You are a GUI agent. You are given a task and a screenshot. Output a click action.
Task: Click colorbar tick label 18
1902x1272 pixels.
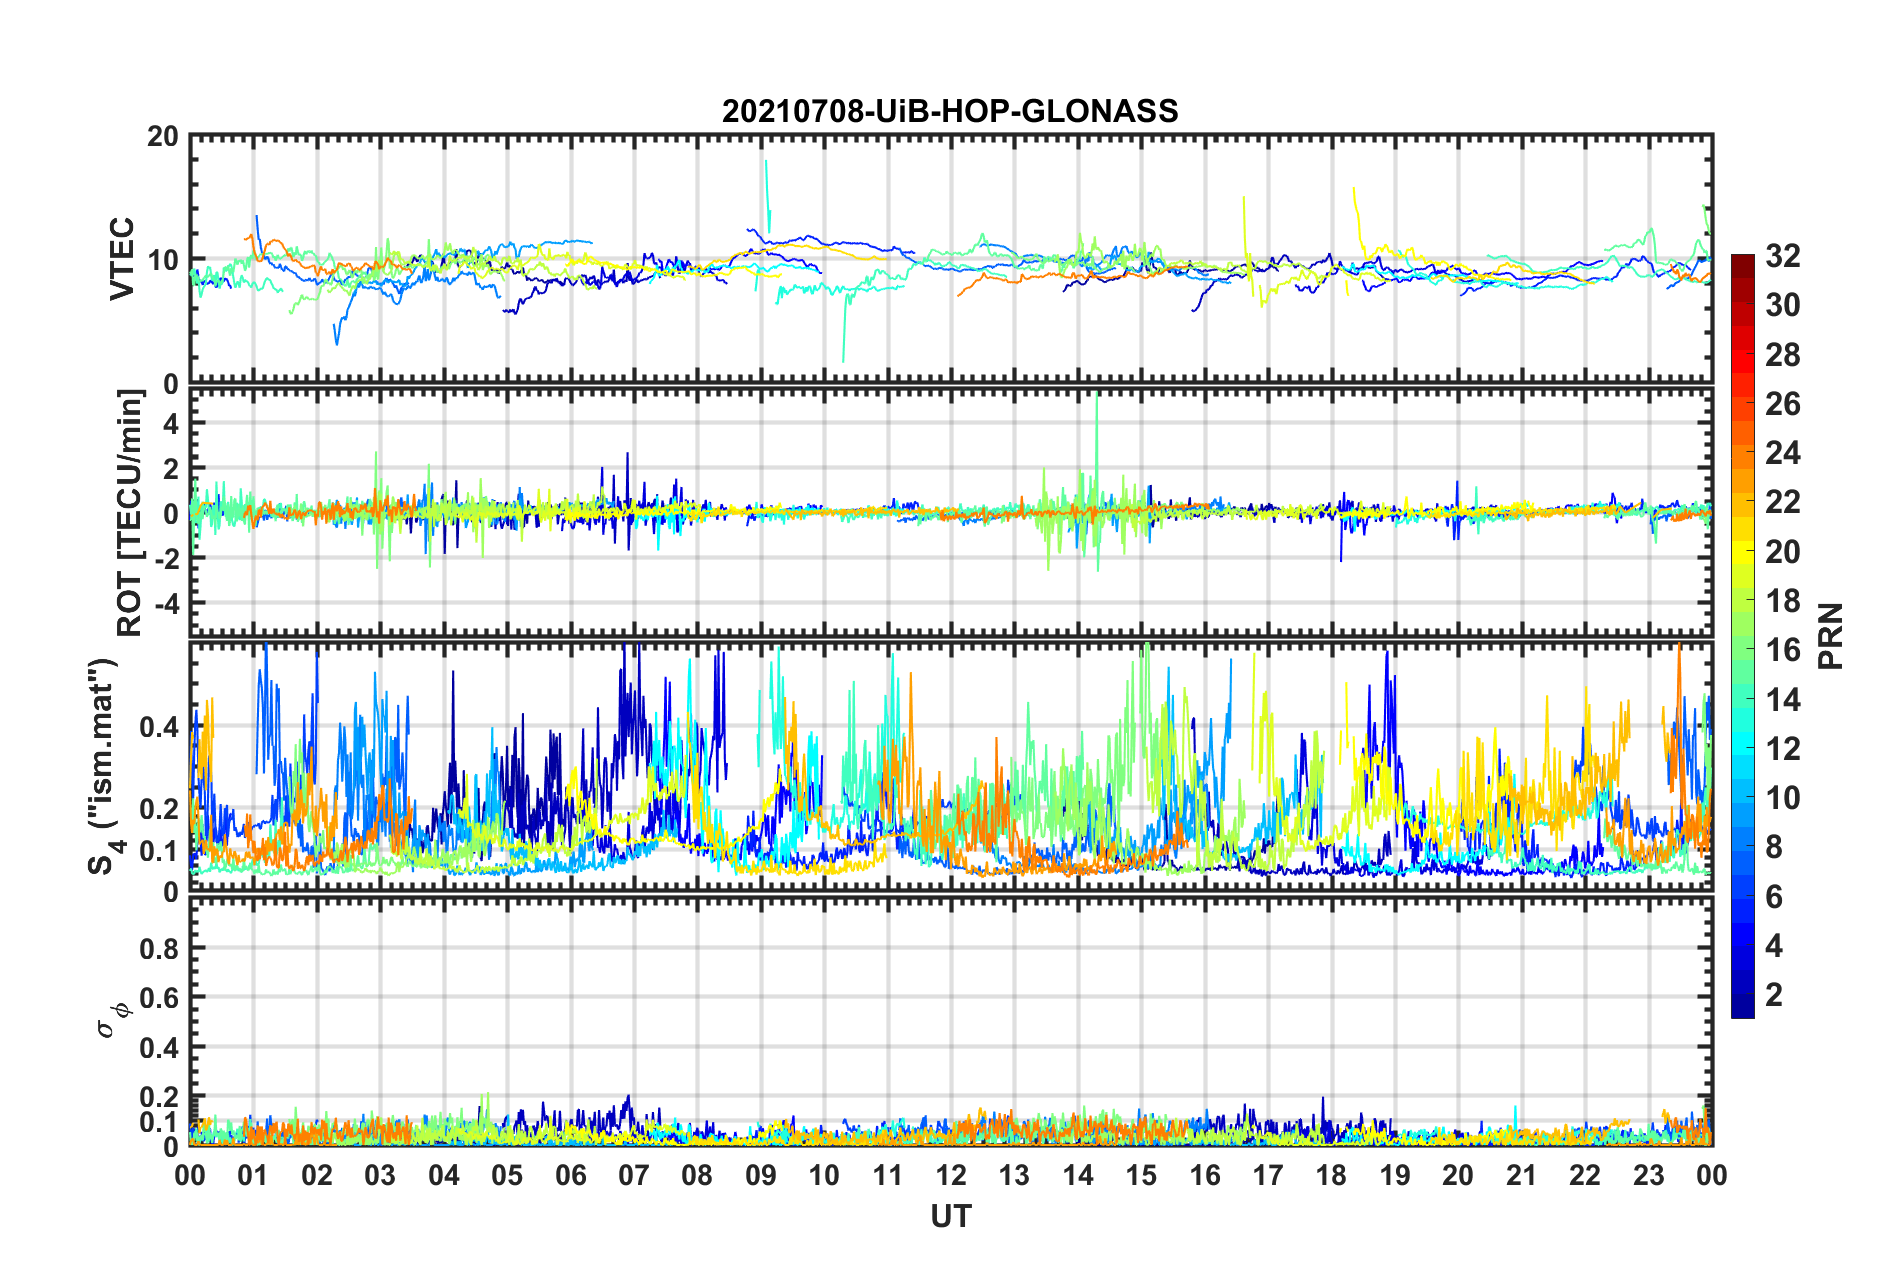tap(1782, 601)
